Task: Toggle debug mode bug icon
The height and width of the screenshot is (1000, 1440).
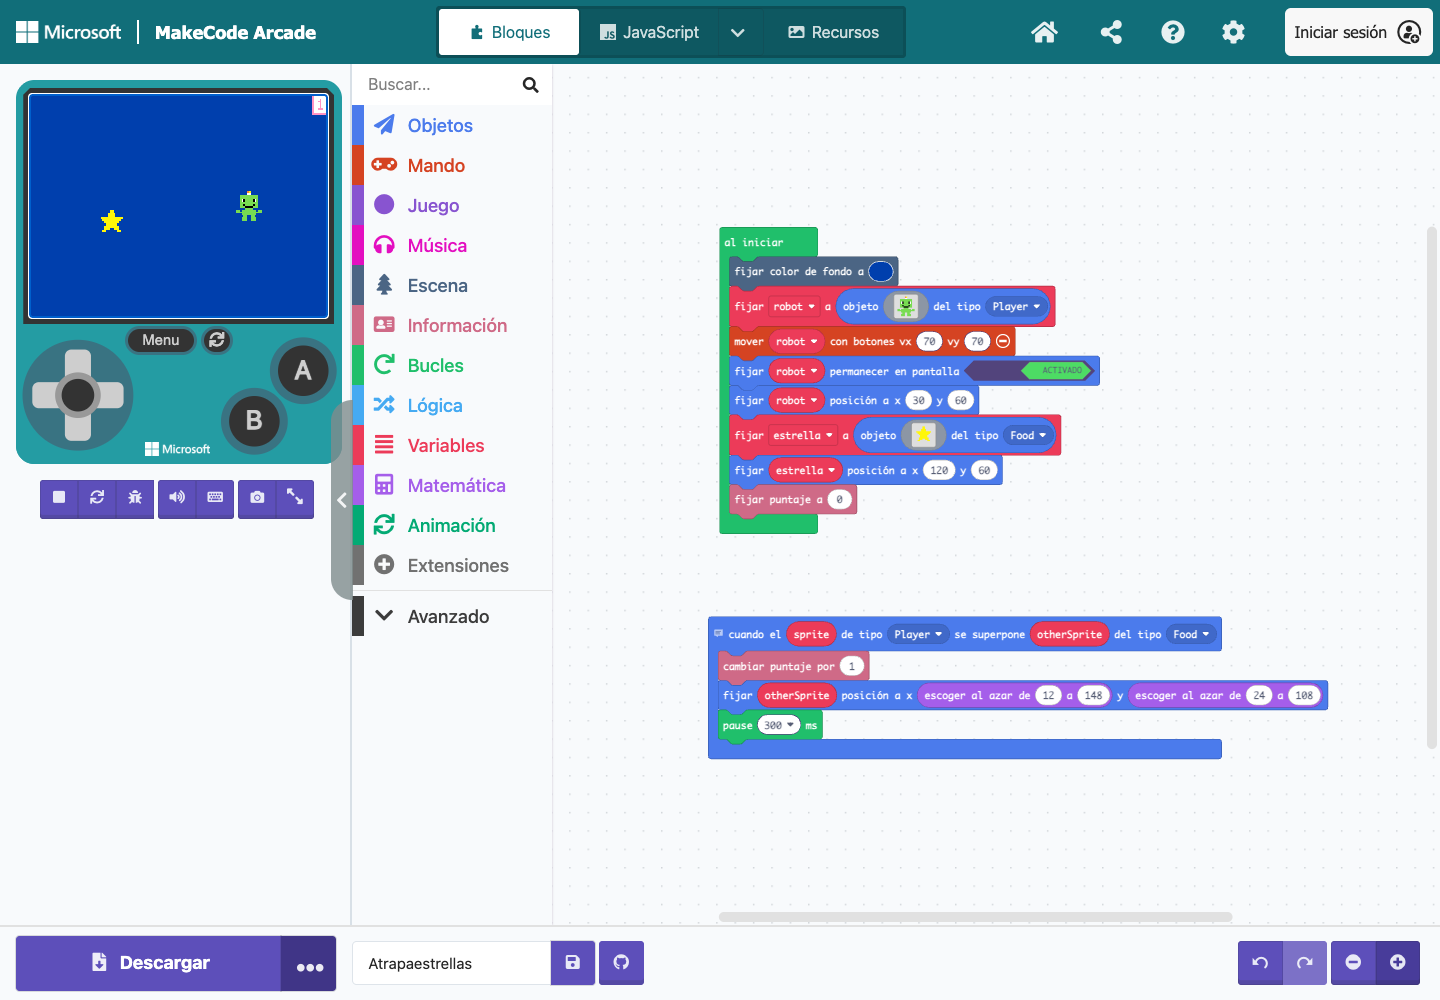Action: click(135, 497)
